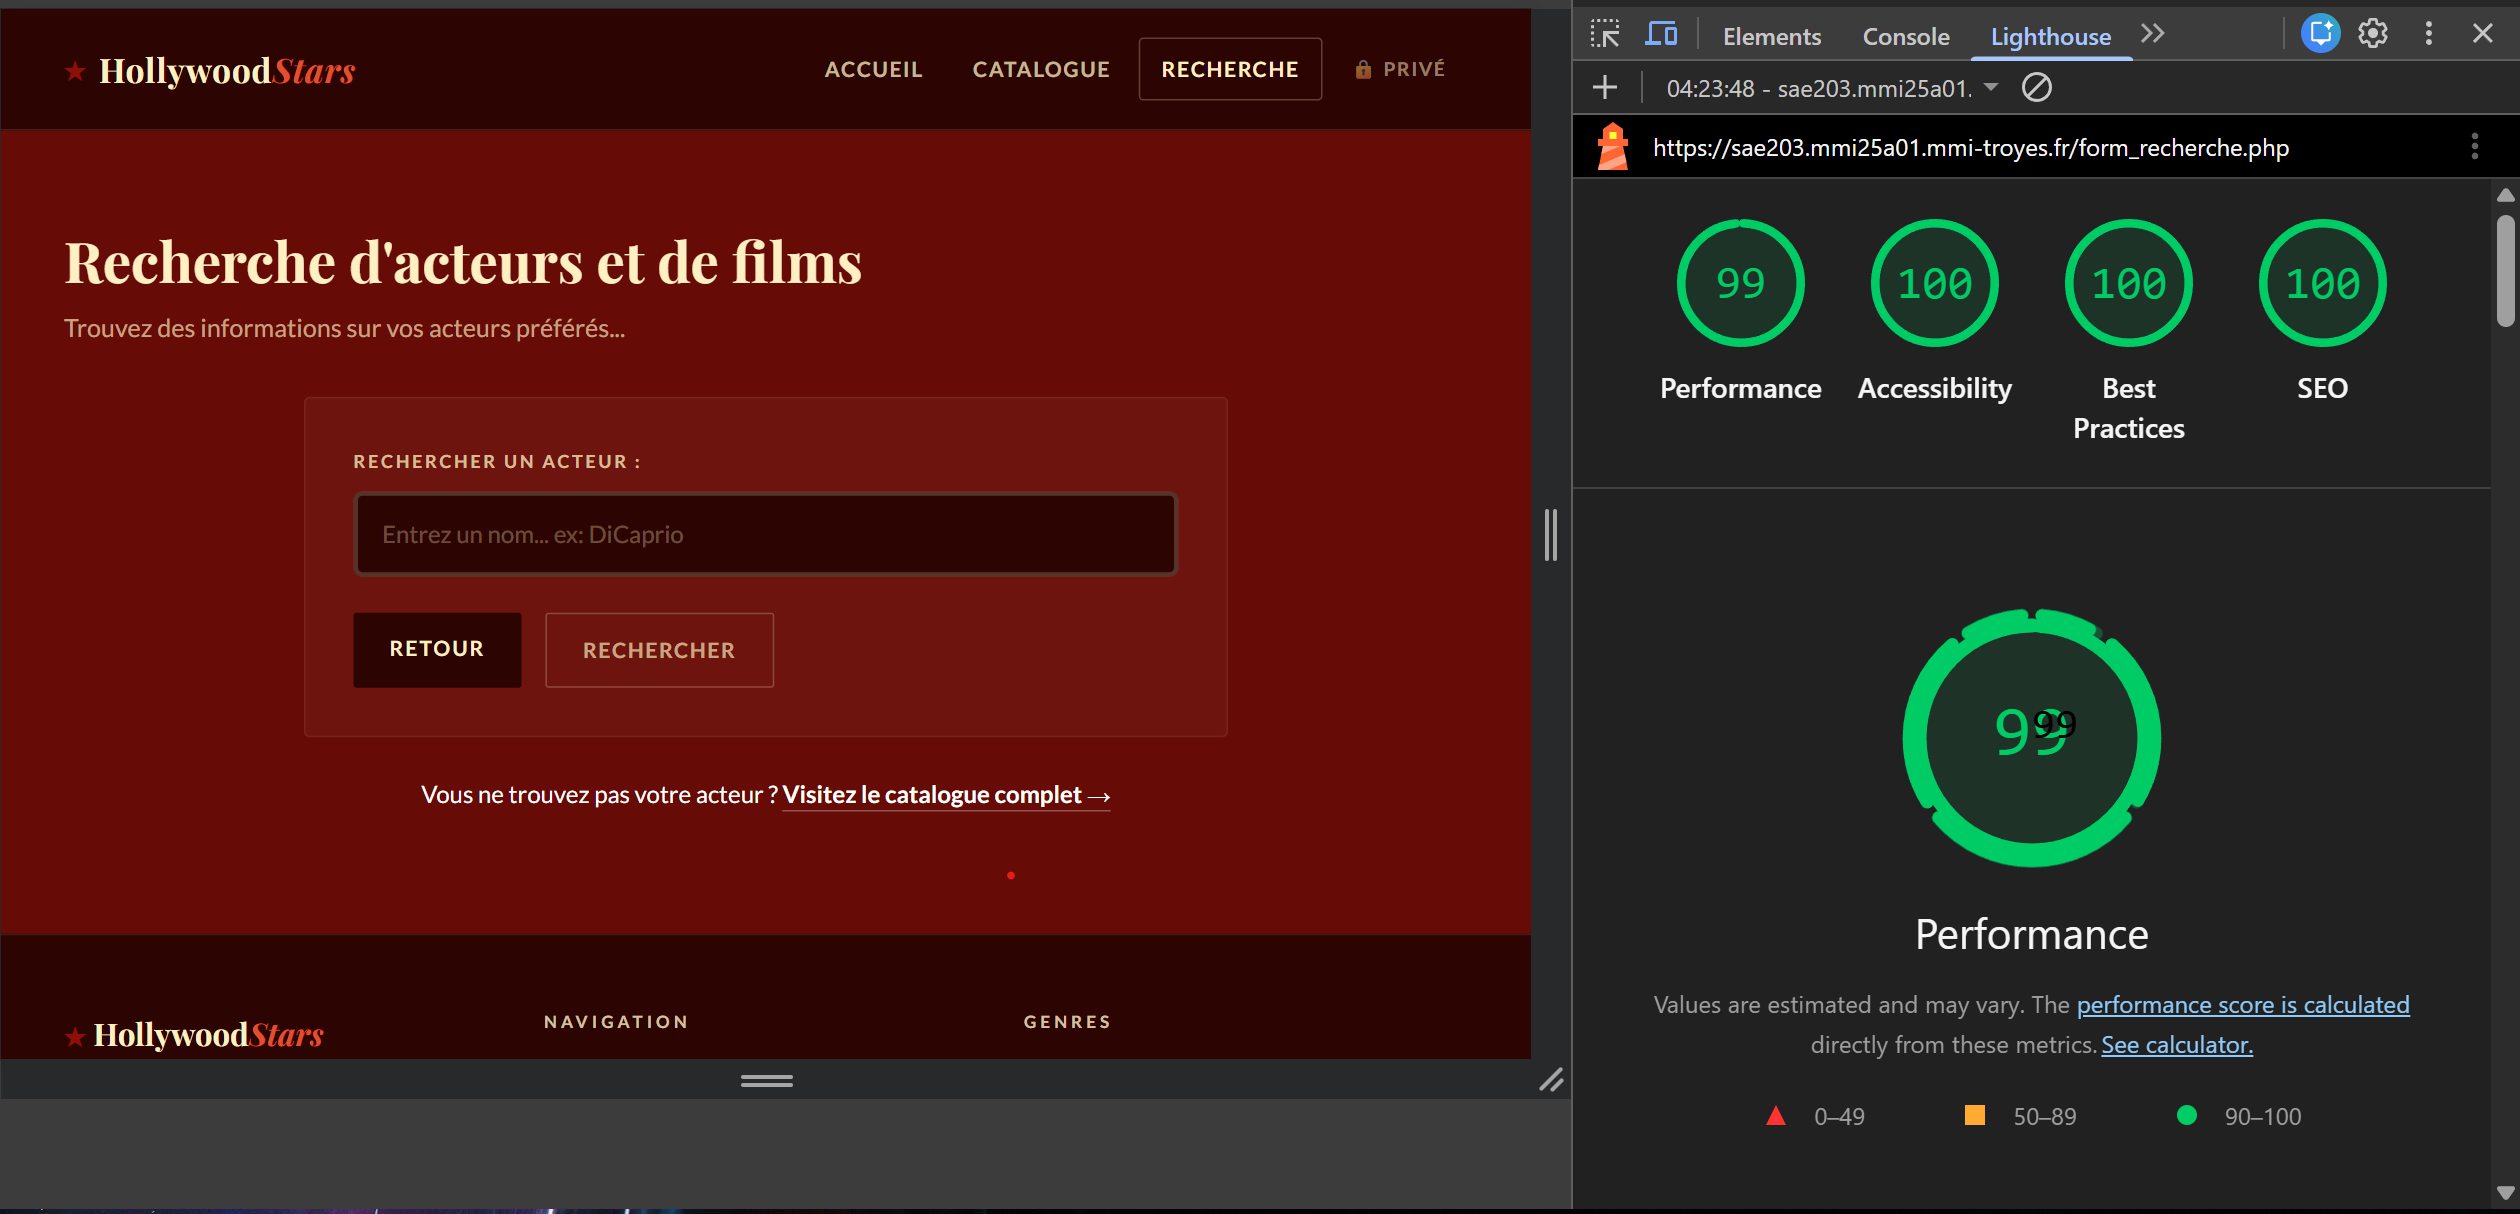Close the DevTools panel
The width and height of the screenshot is (2520, 1214).
[2482, 34]
